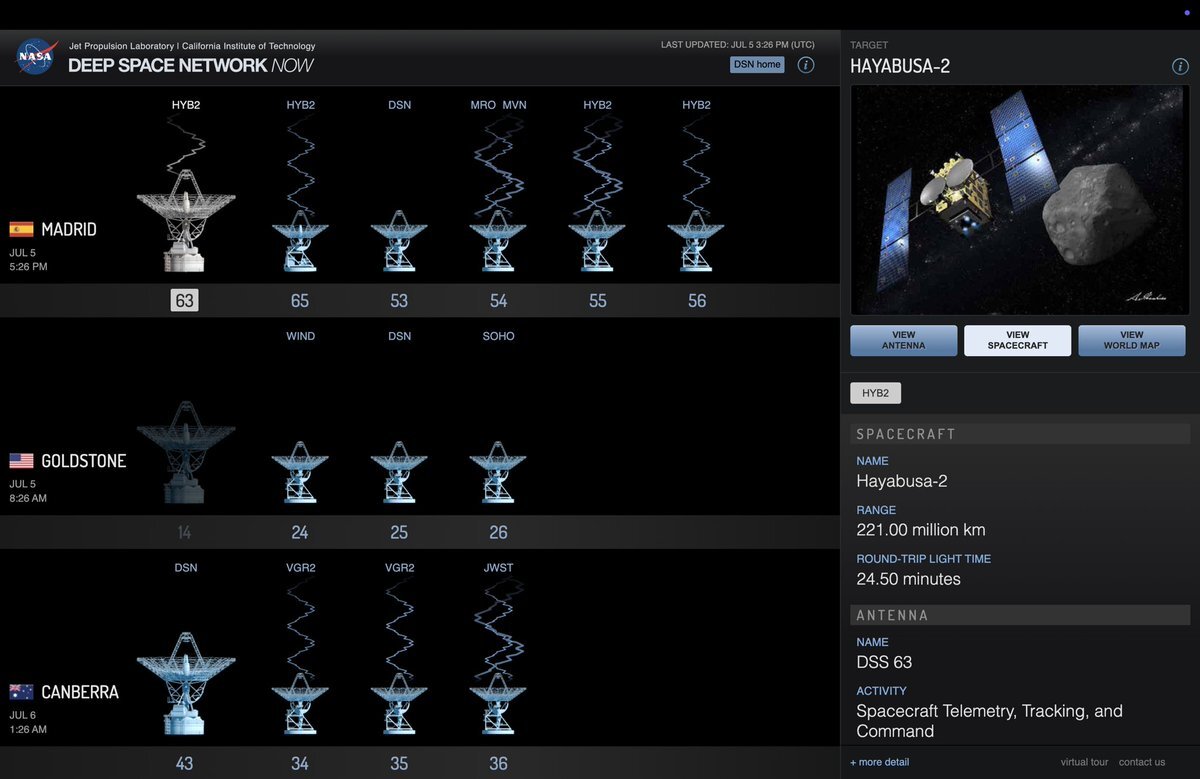Click HYB2 label above antenna 56
Viewport: 1200px width, 779px height.
pos(696,105)
